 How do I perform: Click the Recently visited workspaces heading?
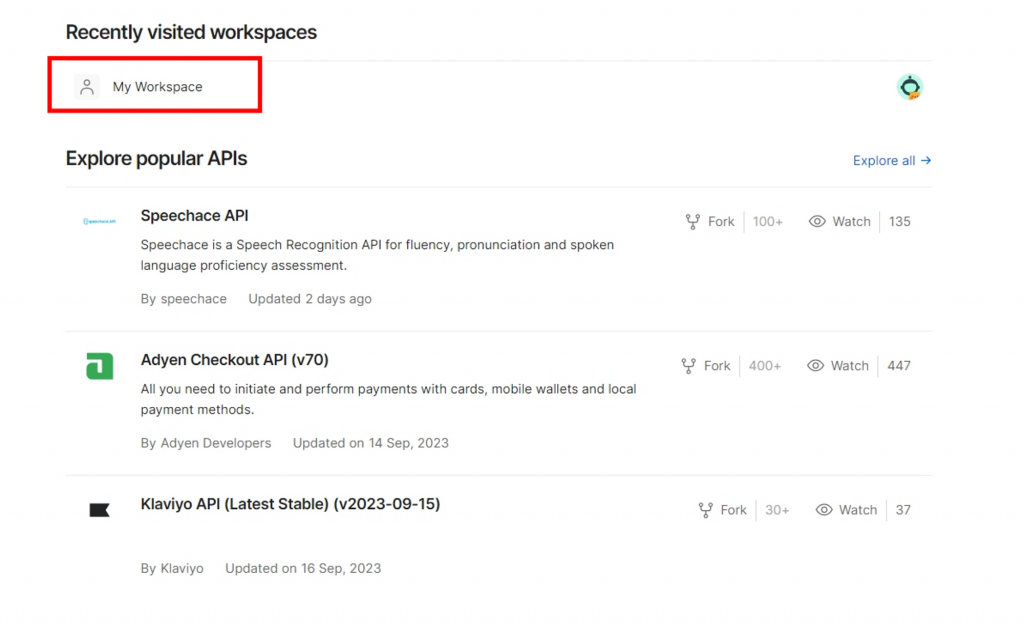(191, 32)
